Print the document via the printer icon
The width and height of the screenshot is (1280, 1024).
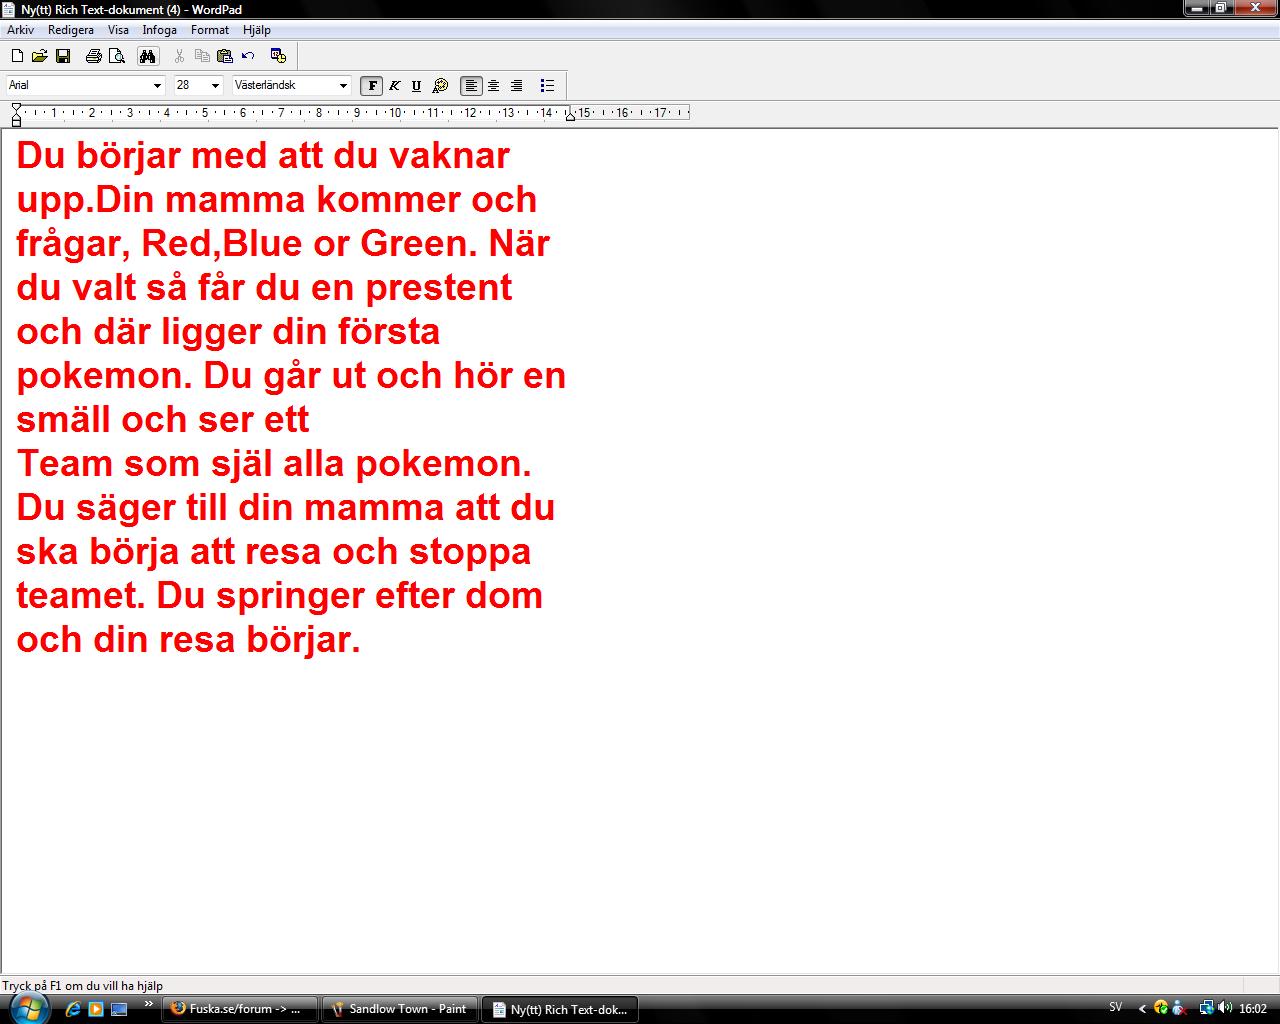click(x=94, y=56)
